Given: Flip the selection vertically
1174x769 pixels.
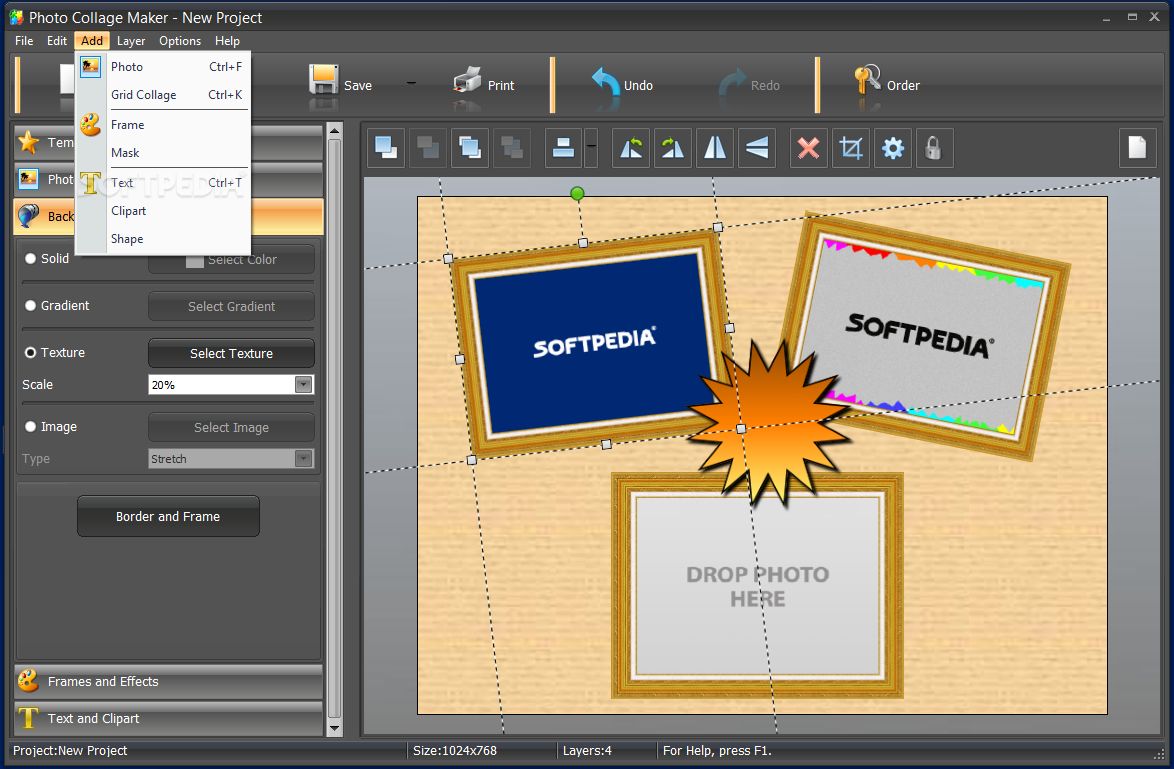Looking at the screenshot, I should click(757, 148).
